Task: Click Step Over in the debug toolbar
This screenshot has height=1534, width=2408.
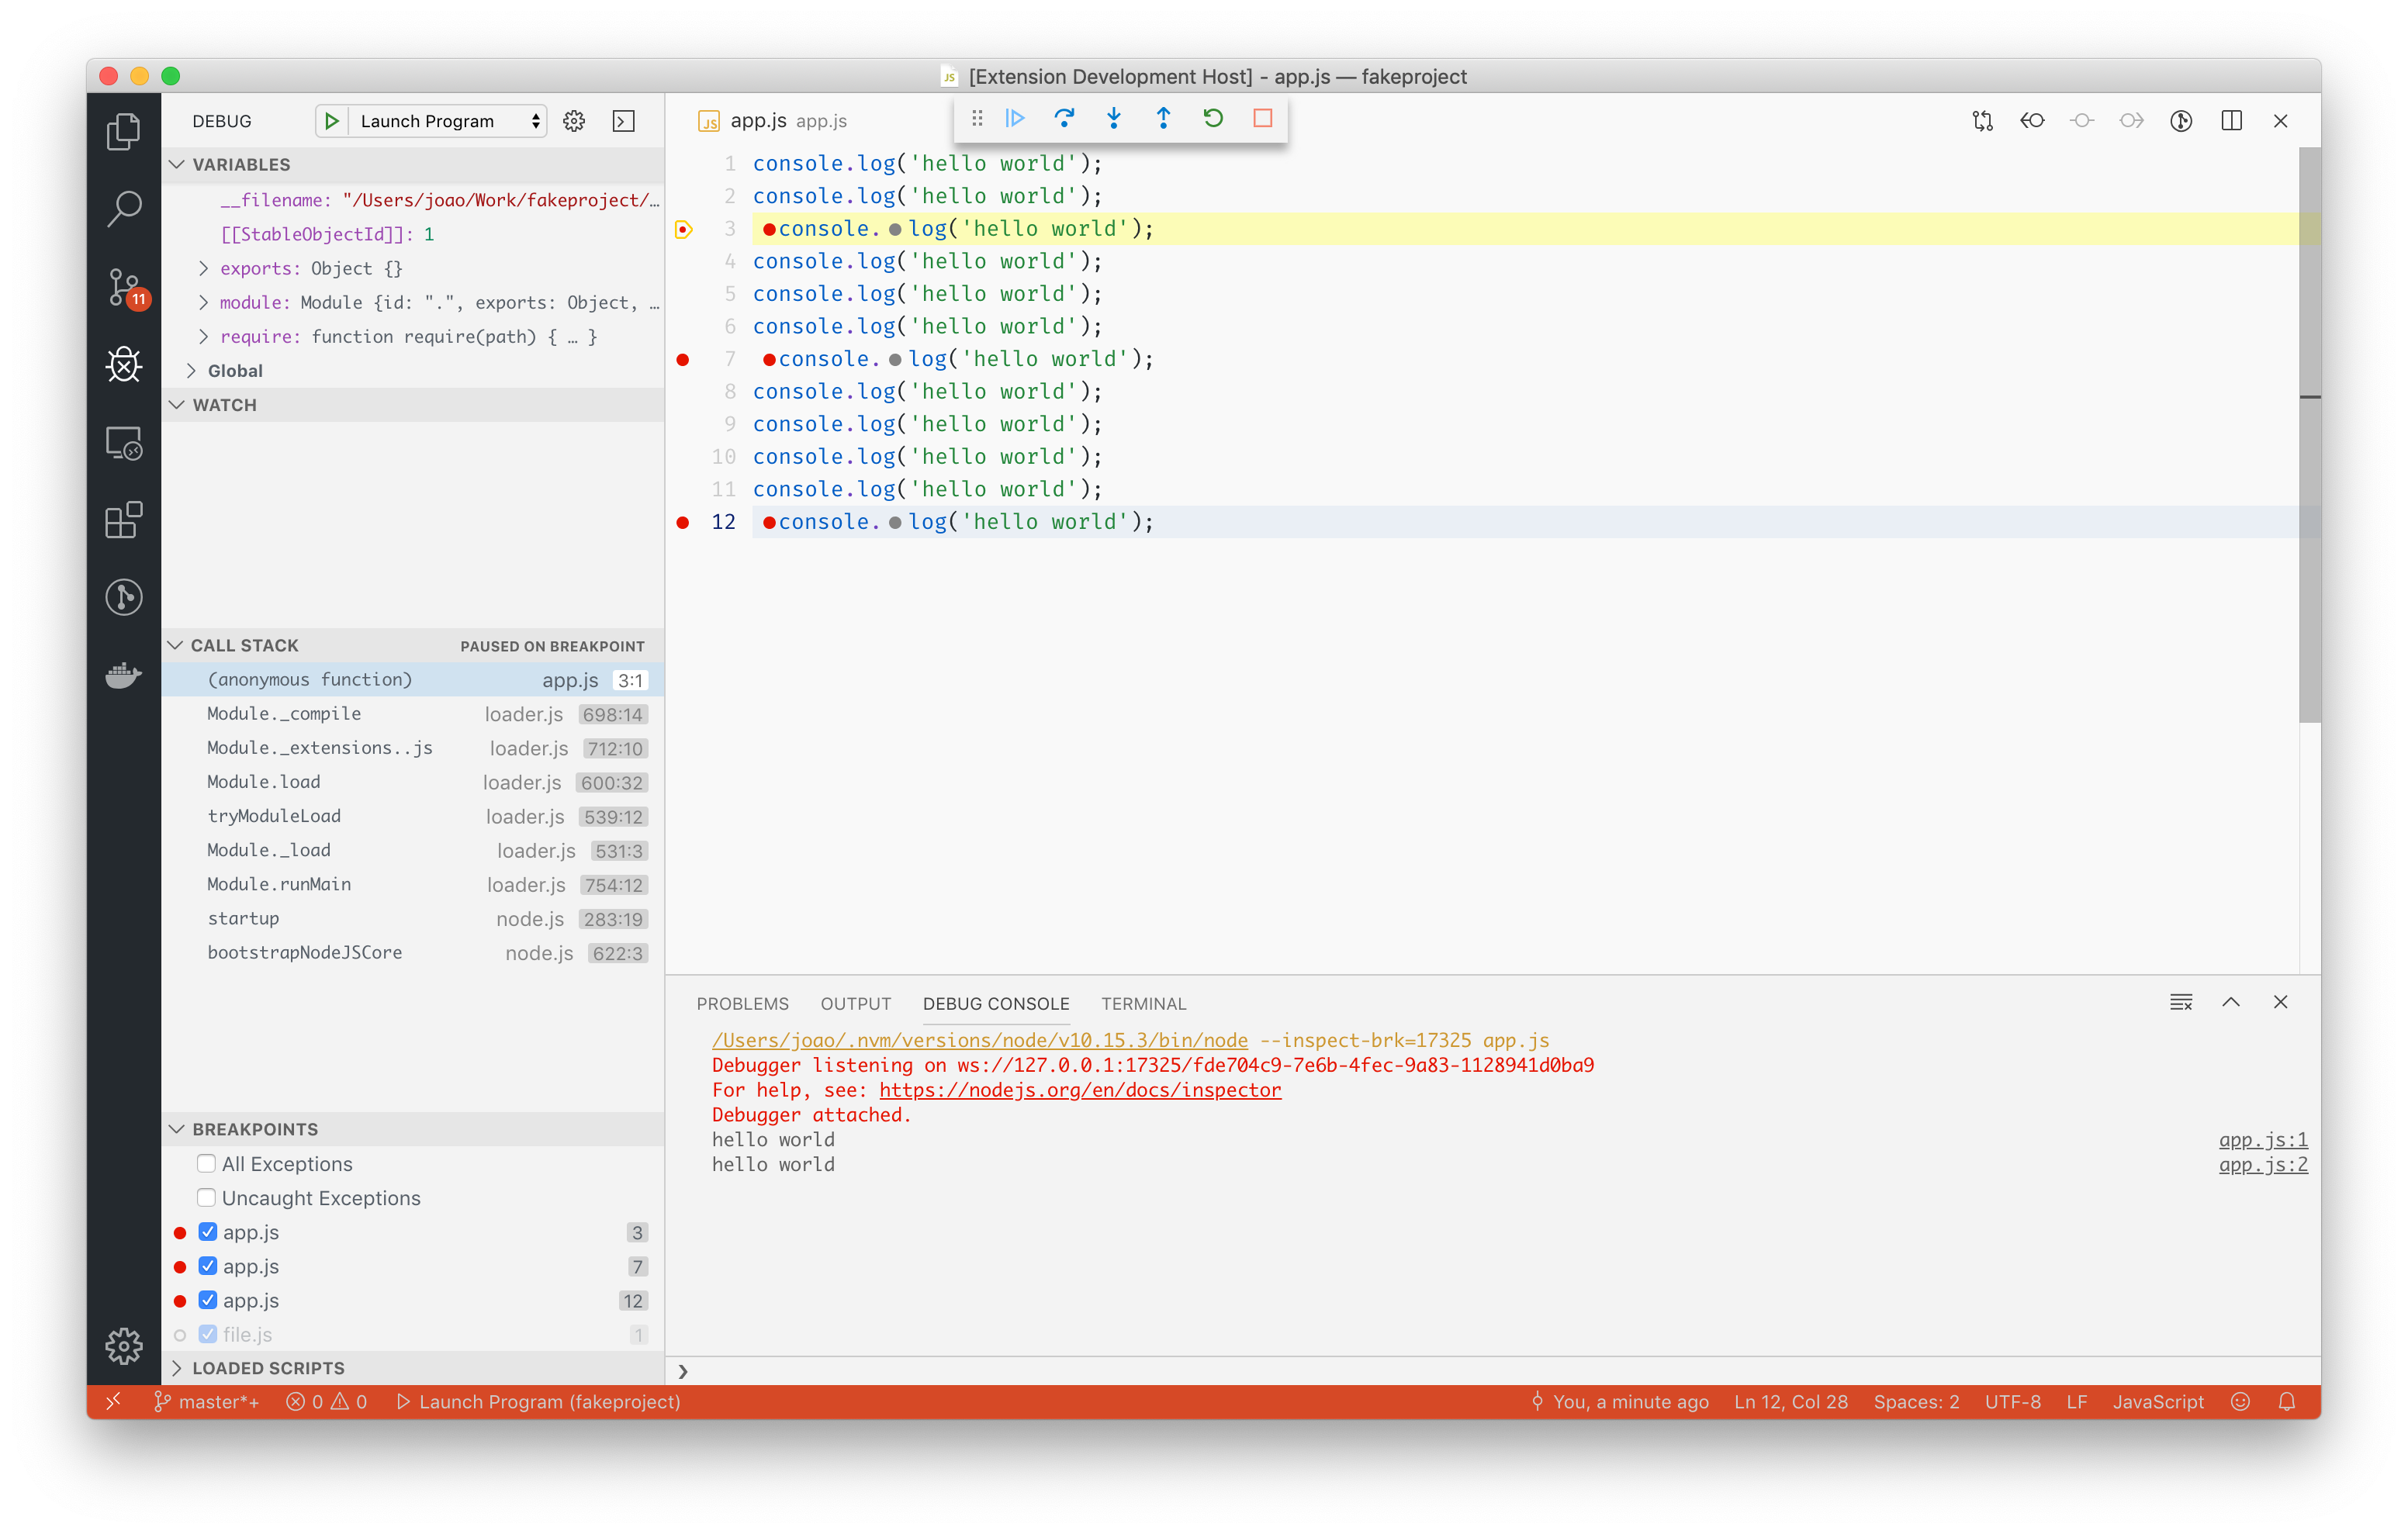Action: pyautogui.click(x=1064, y=118)
